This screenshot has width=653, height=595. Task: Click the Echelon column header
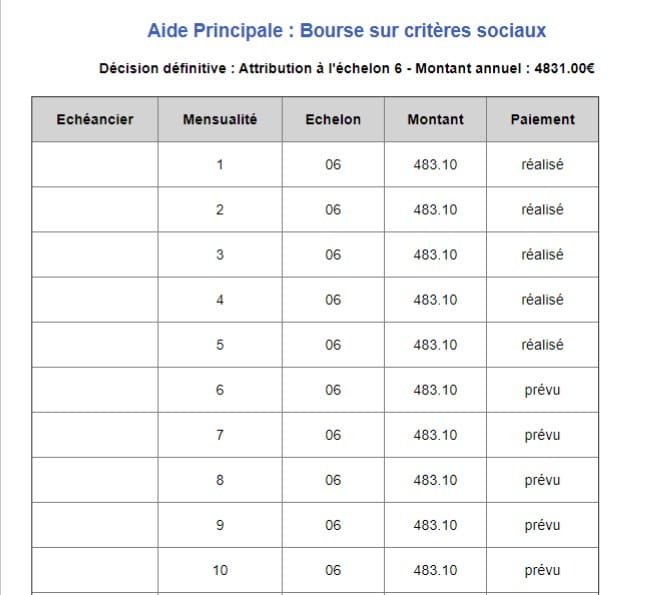pyautogui.click(x=333, y=119)
